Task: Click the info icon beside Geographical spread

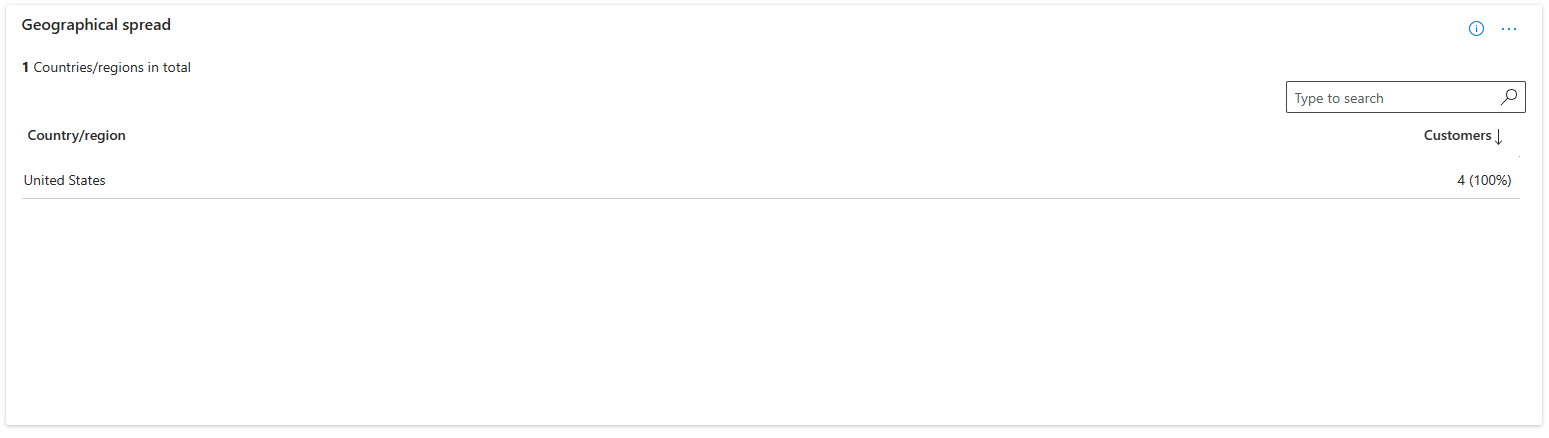Action: tap(1476, 29)
